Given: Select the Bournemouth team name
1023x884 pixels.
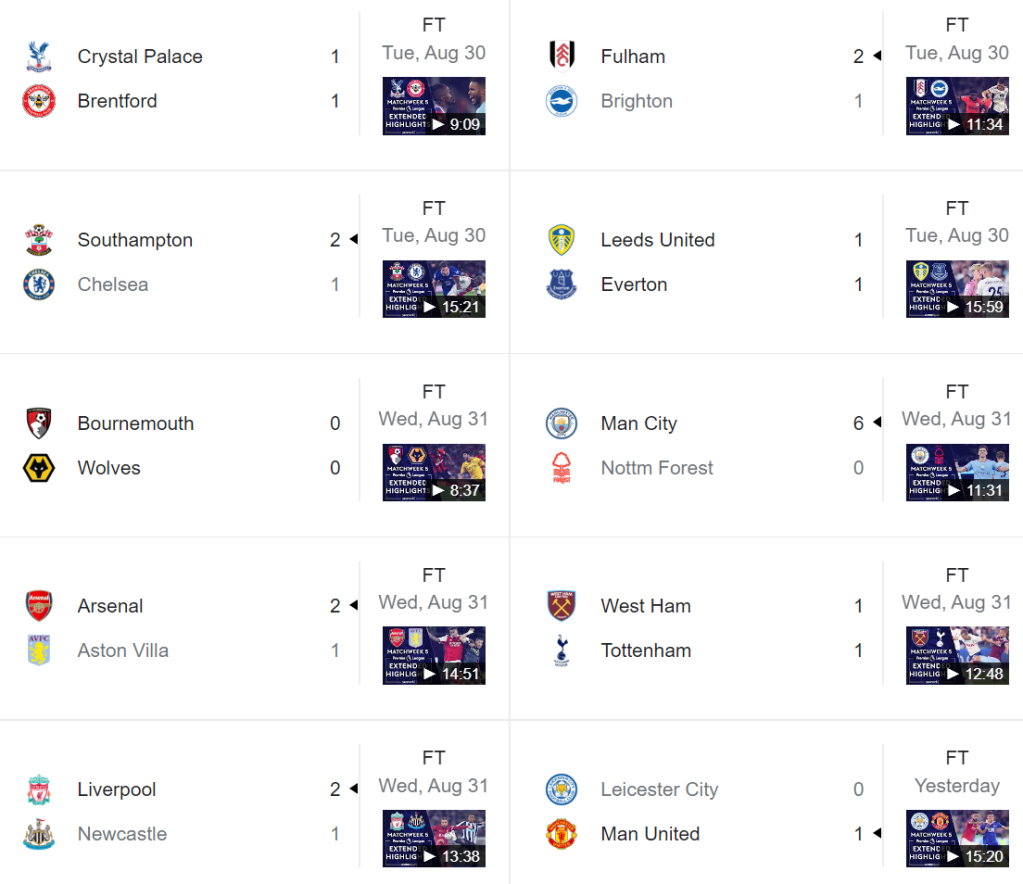Looking at the screenshot, I should pyautogui.click(x=135, y=424).
